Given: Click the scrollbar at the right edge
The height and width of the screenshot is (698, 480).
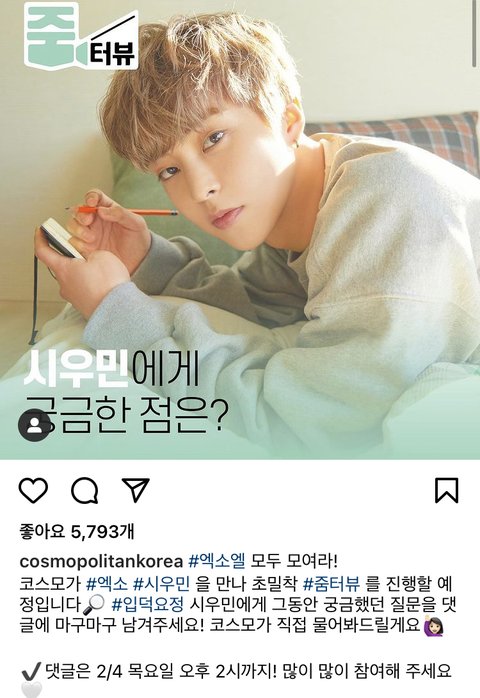Looking at the screenshot, I should pyautogui.click(x=475, y=34).
